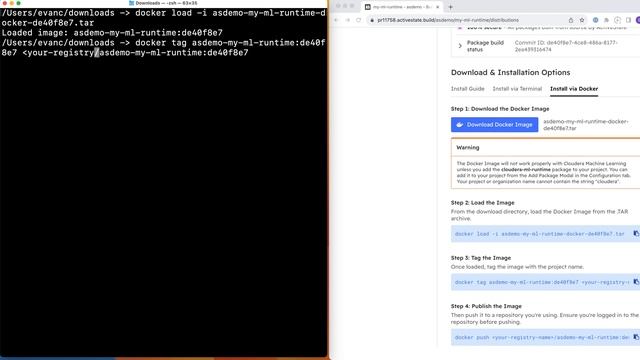Click the terminal cursor after your-registry
Viewport: 640px width, 360px height.
pos(97,53)
